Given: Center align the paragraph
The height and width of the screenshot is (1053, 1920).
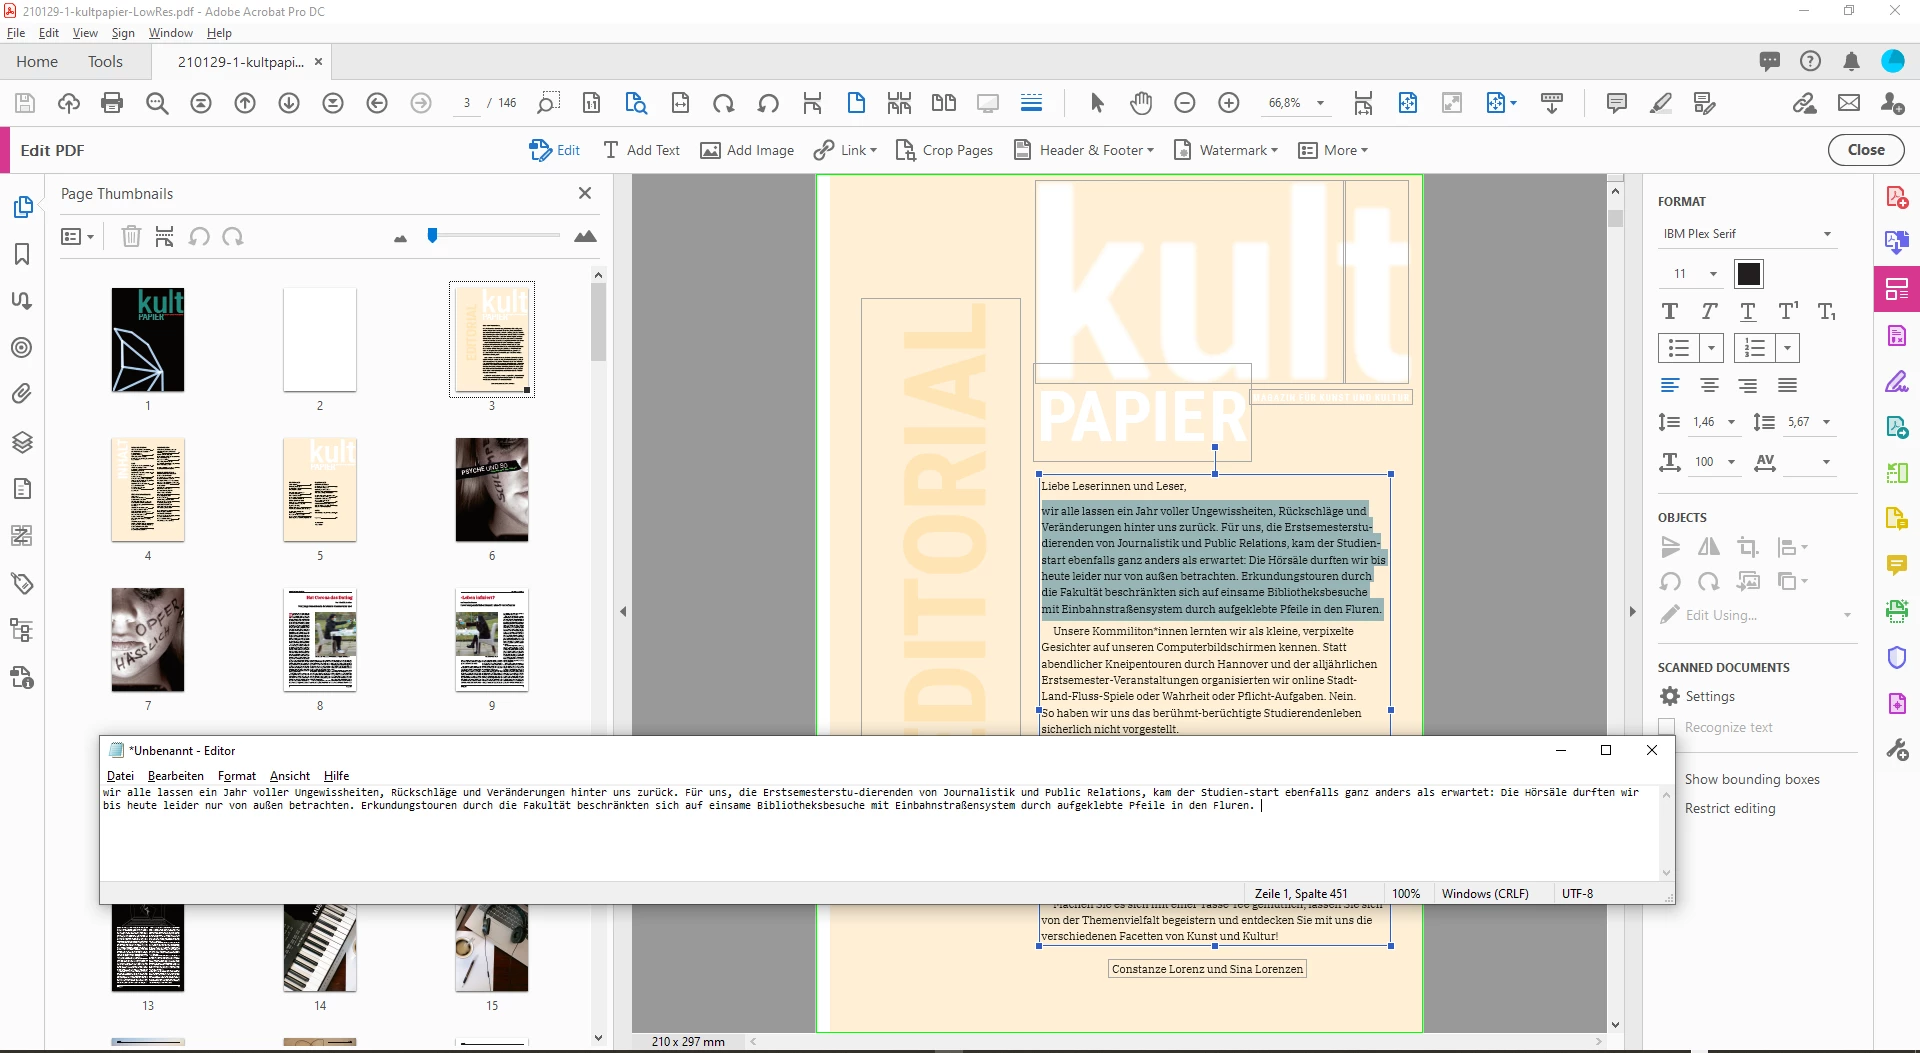Looking at the screenshot, I should (1709, 386).
